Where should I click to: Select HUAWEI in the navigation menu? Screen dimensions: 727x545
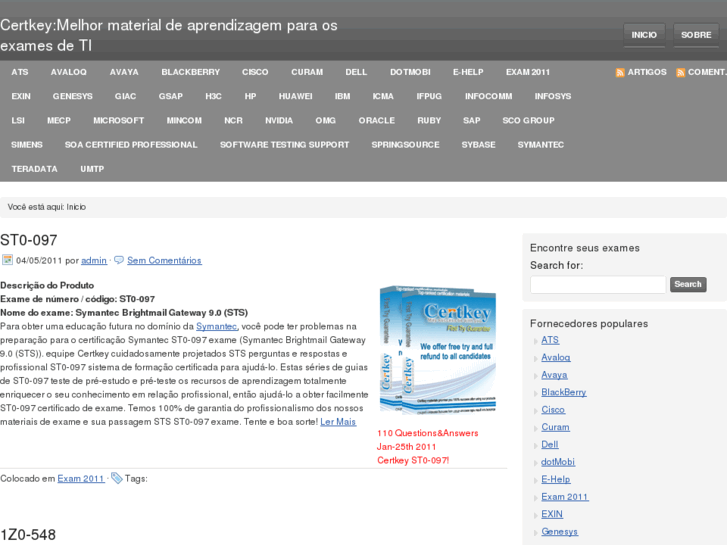[x=295, y=96]
